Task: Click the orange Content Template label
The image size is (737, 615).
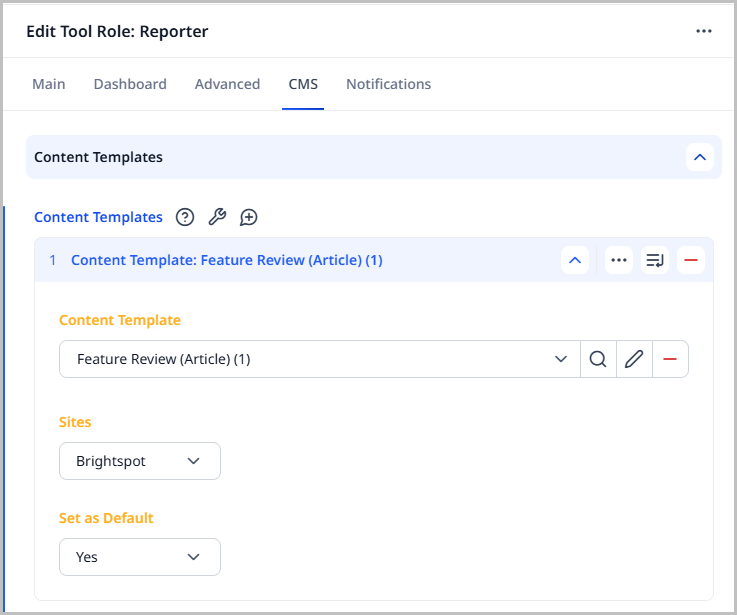Action: click(x=120, y=320)
